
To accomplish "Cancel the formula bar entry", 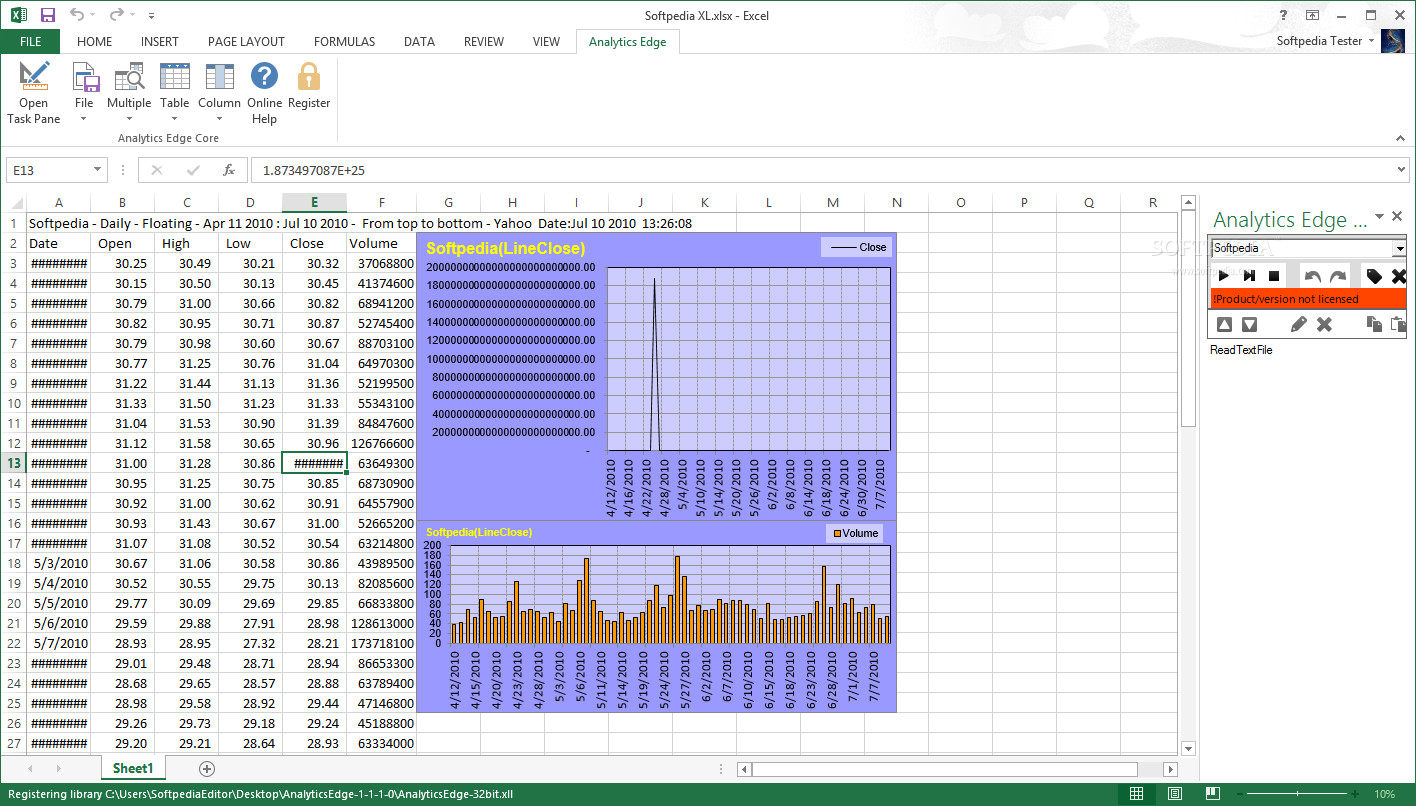I will 157,170.
